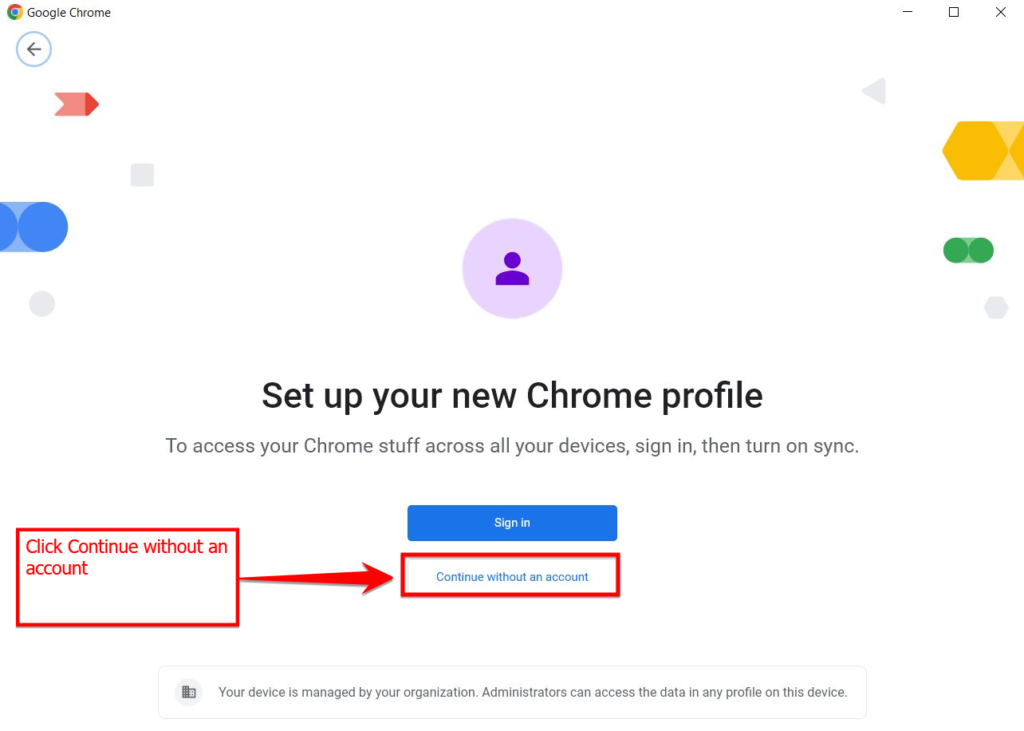Minimize the Google Chrome window
1024x731 pixels.
coord(907,13)
